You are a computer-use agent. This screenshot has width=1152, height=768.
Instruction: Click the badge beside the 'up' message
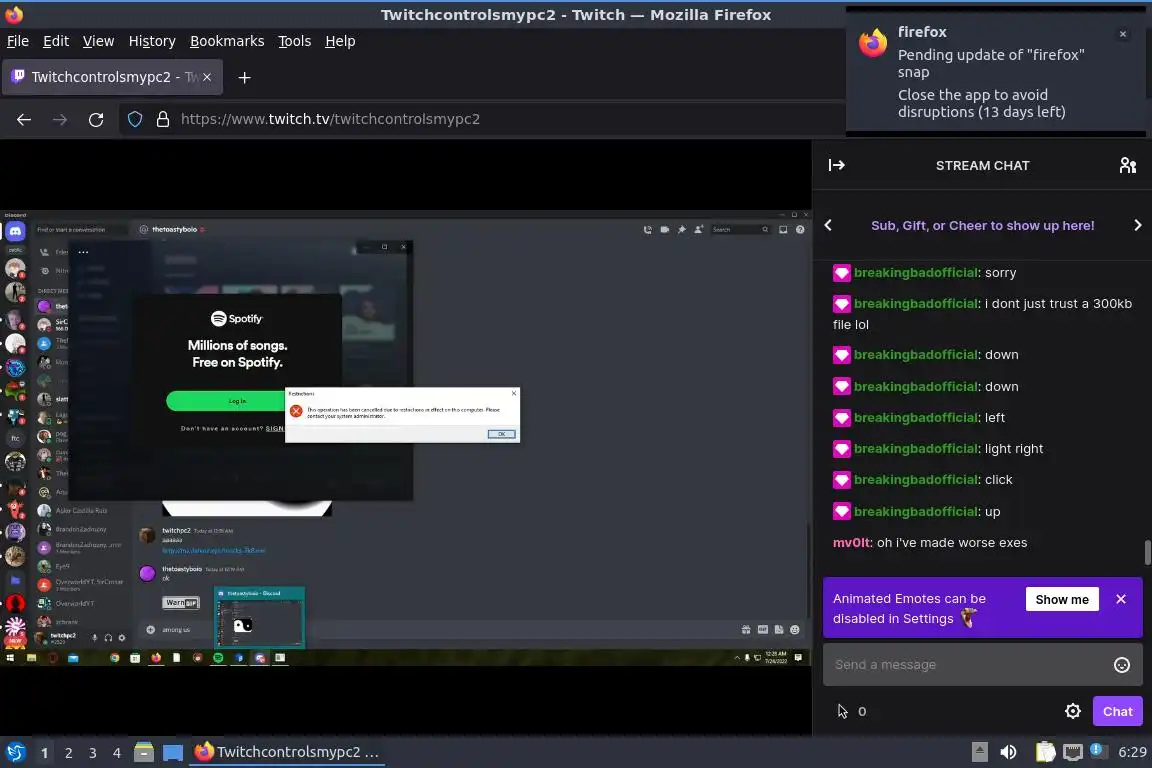[841, 512]
